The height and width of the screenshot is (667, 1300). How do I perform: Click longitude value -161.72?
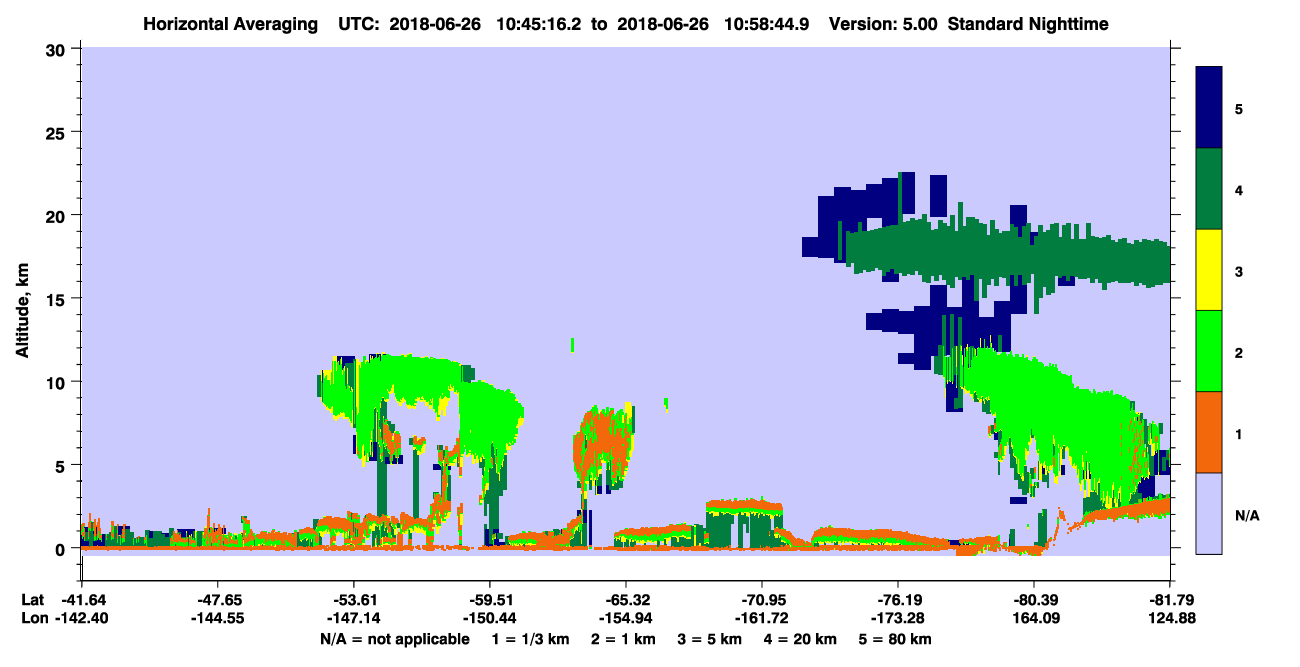pos(762,619)
